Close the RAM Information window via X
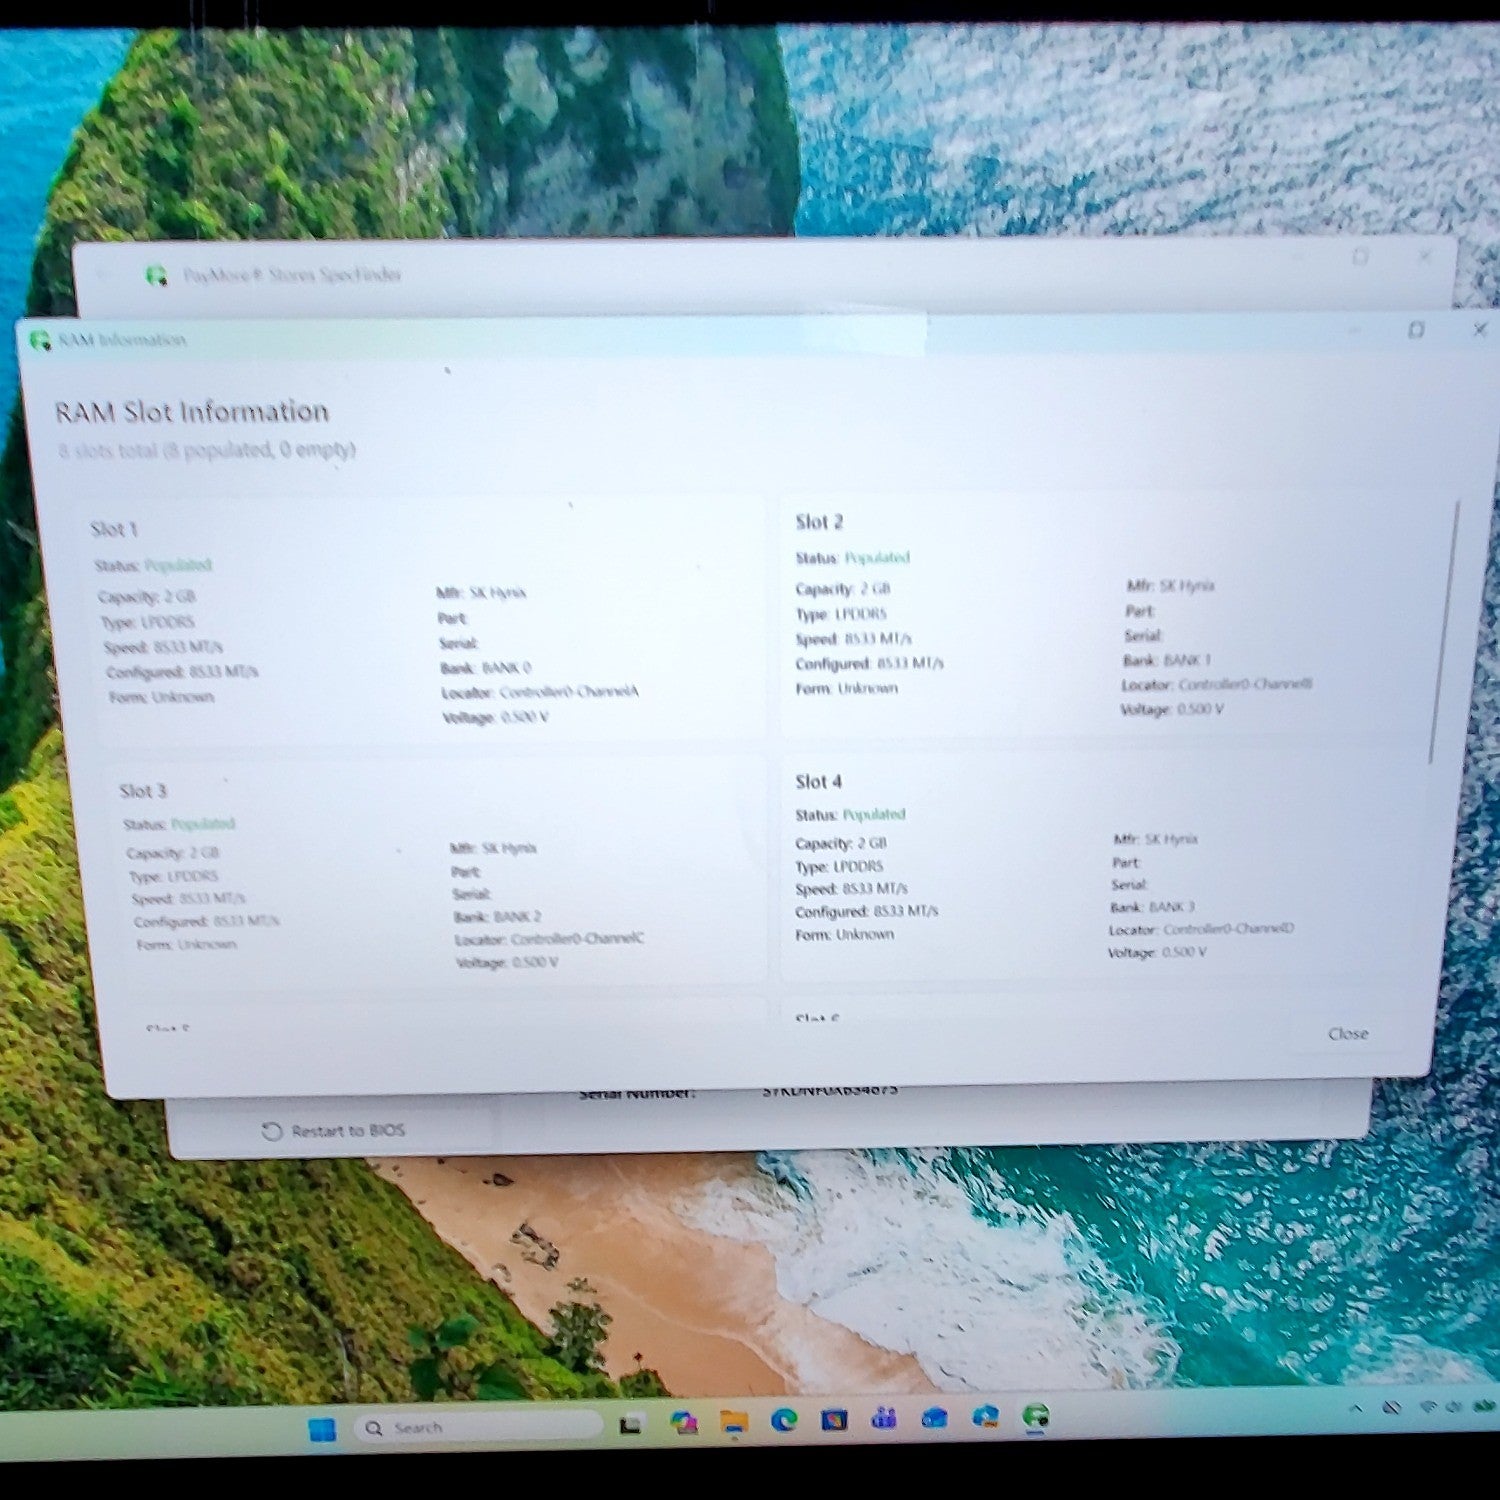 click(1479, 329)
